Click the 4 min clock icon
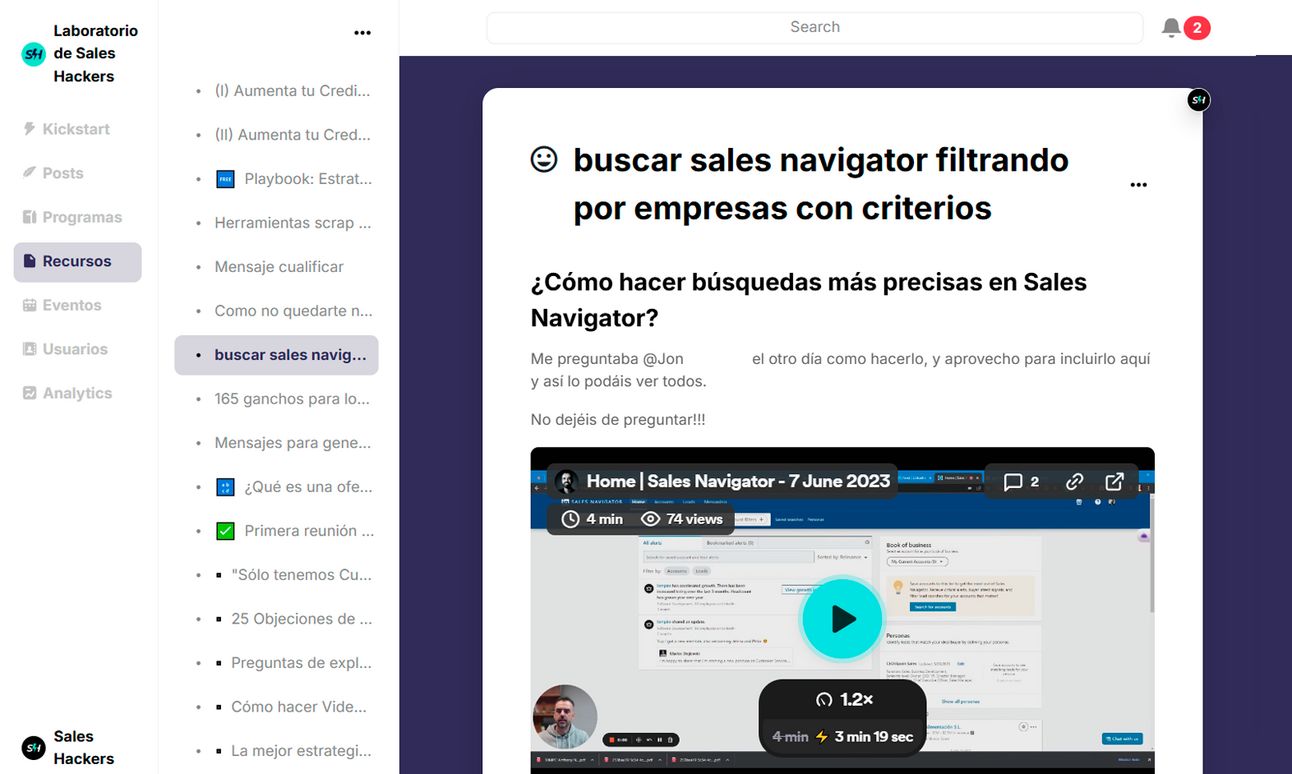Screen dimensions: 1292x774 coord(571,519)
